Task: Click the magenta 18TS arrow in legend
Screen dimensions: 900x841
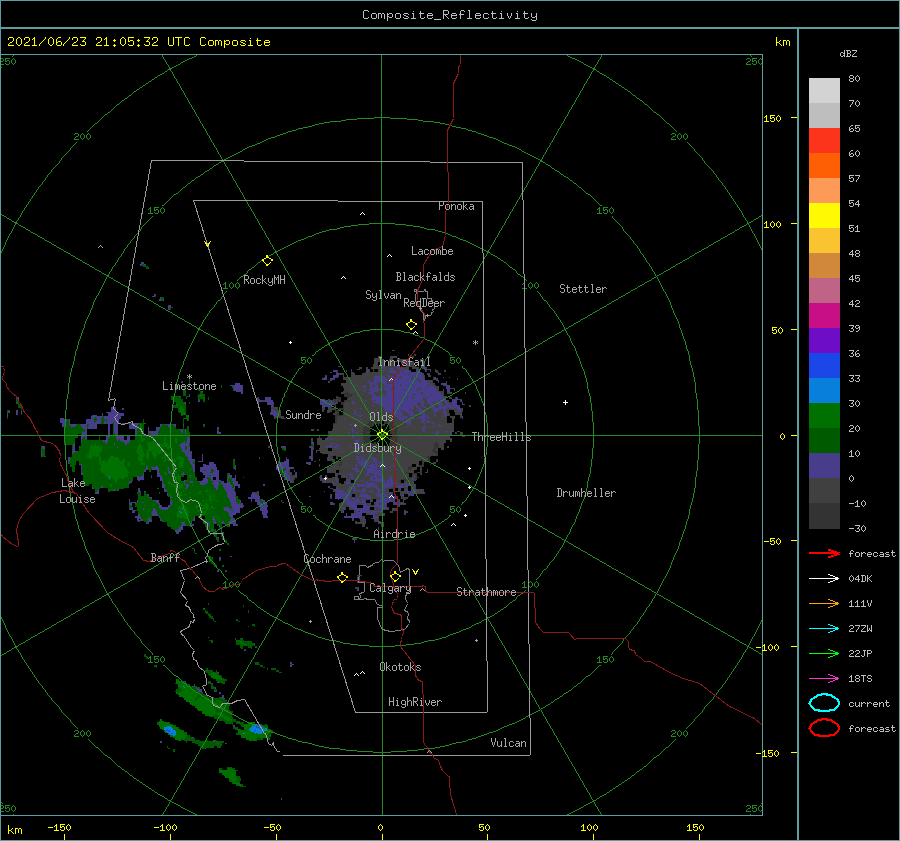Action: (825, 679)
